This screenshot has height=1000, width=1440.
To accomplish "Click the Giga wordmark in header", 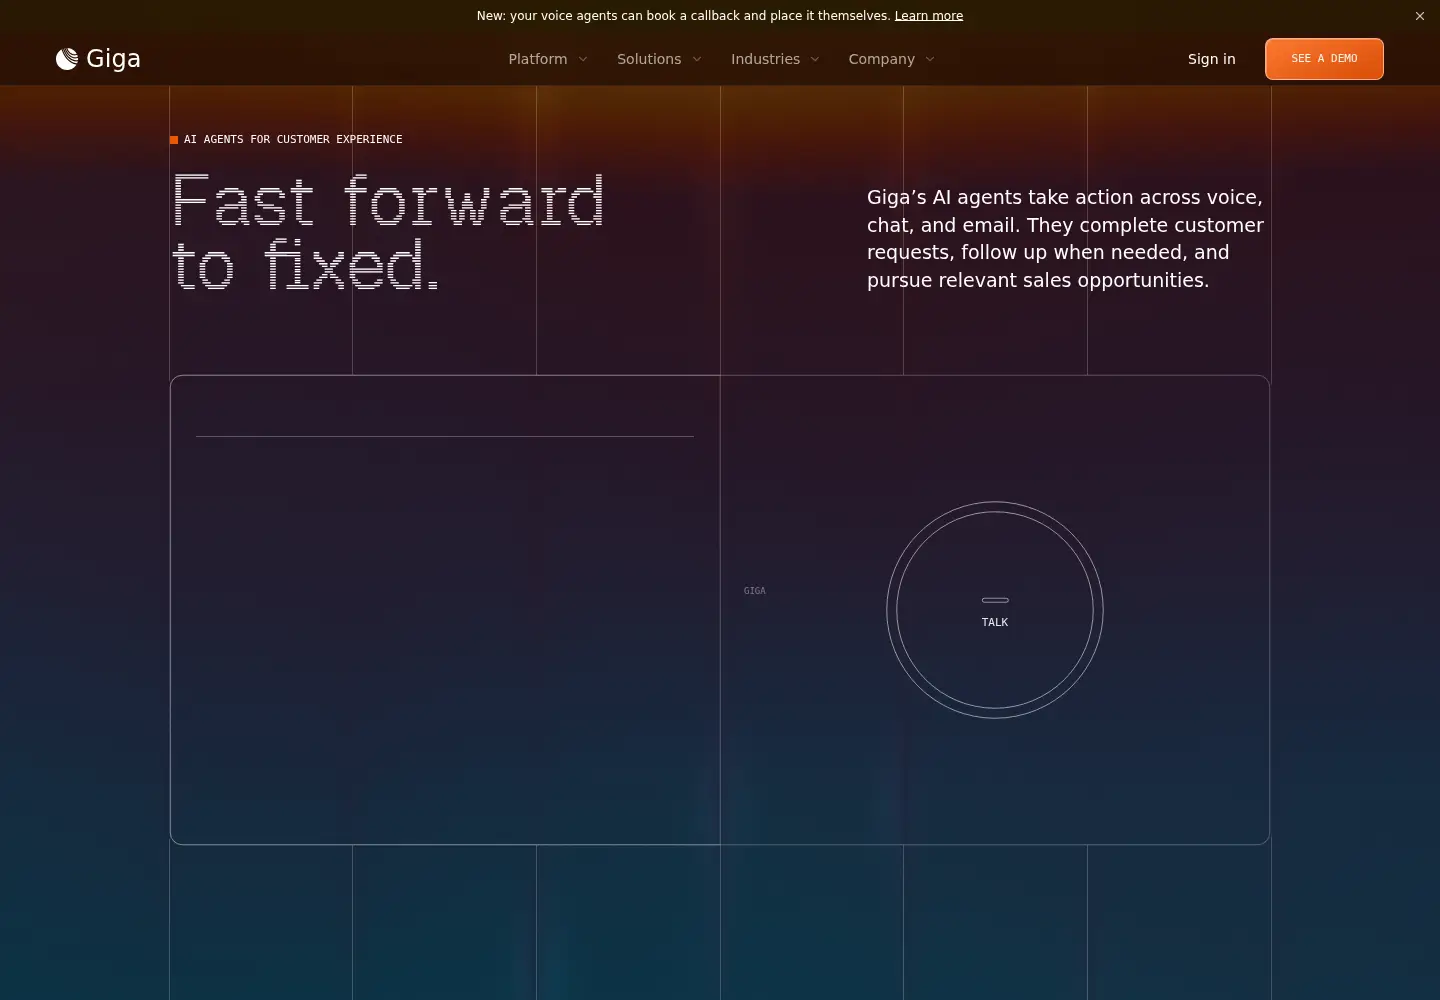I will click(113, 59).
